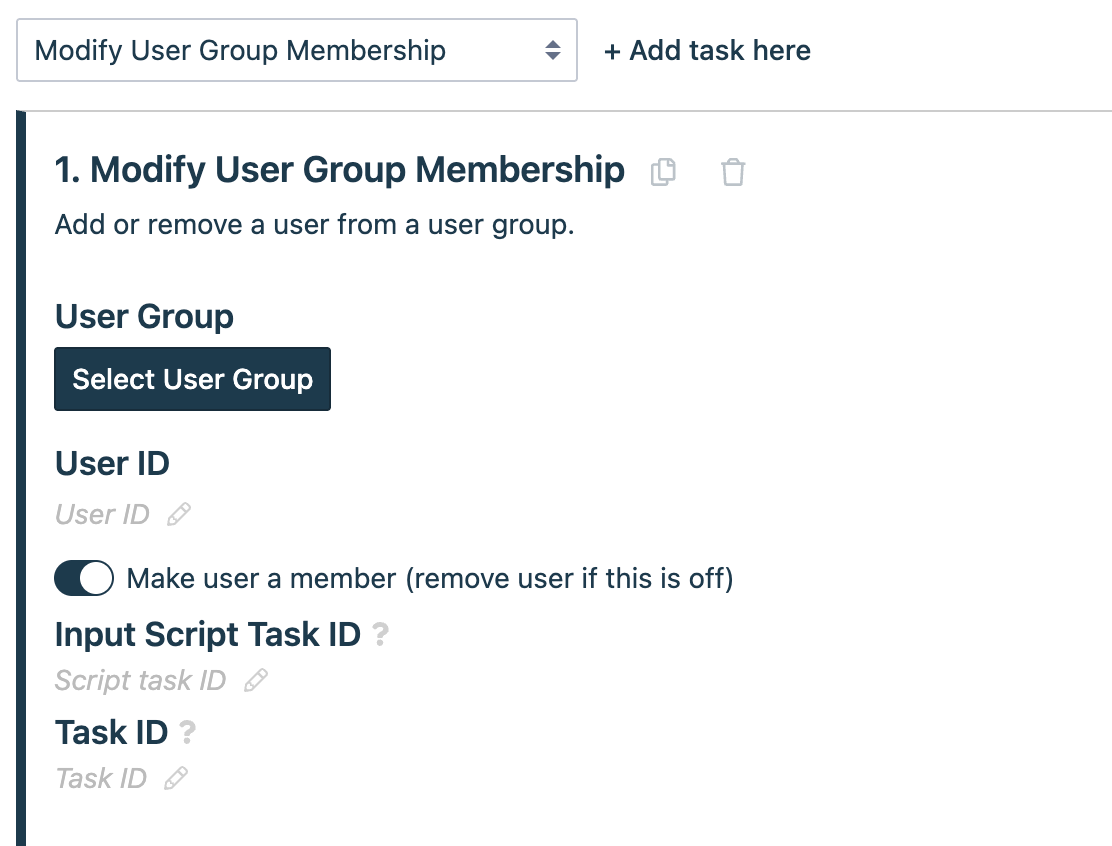Screen dimensions: 1112x846
Task: Click the bold 'User ID' heading label
Action: click(x=112, y=463)
